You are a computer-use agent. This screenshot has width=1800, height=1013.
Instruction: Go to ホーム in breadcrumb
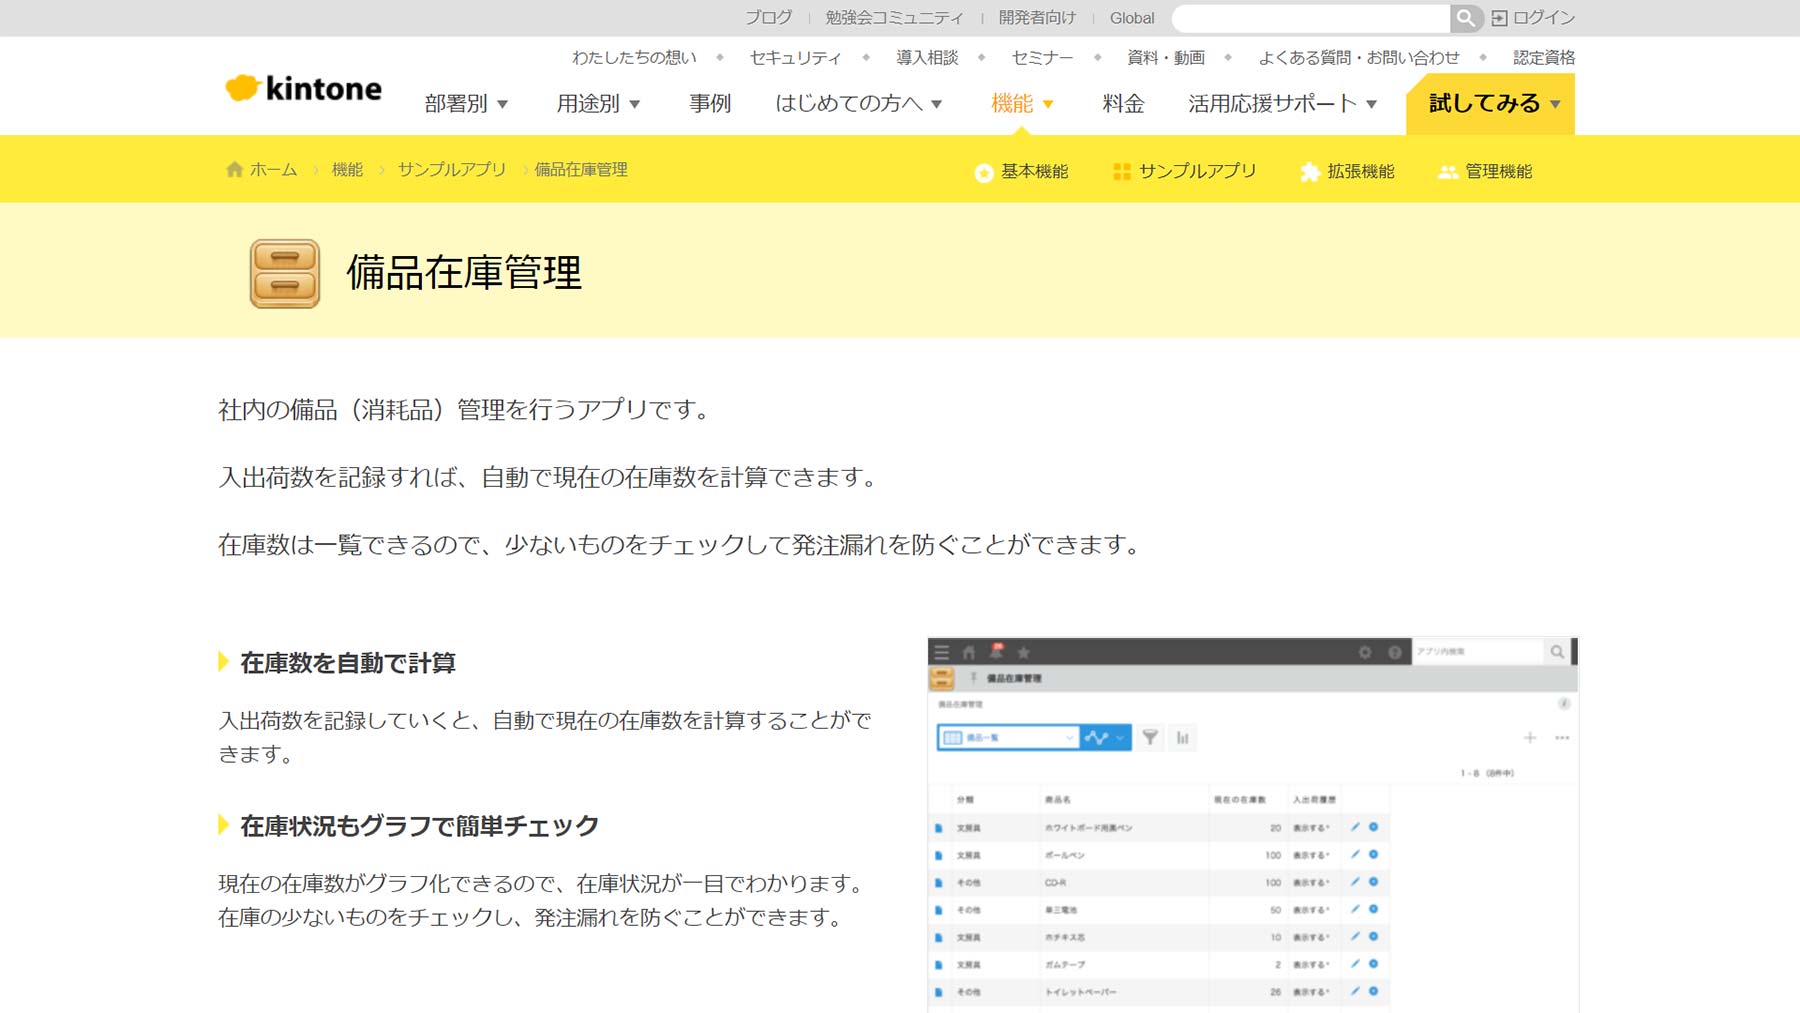[273, 169]
